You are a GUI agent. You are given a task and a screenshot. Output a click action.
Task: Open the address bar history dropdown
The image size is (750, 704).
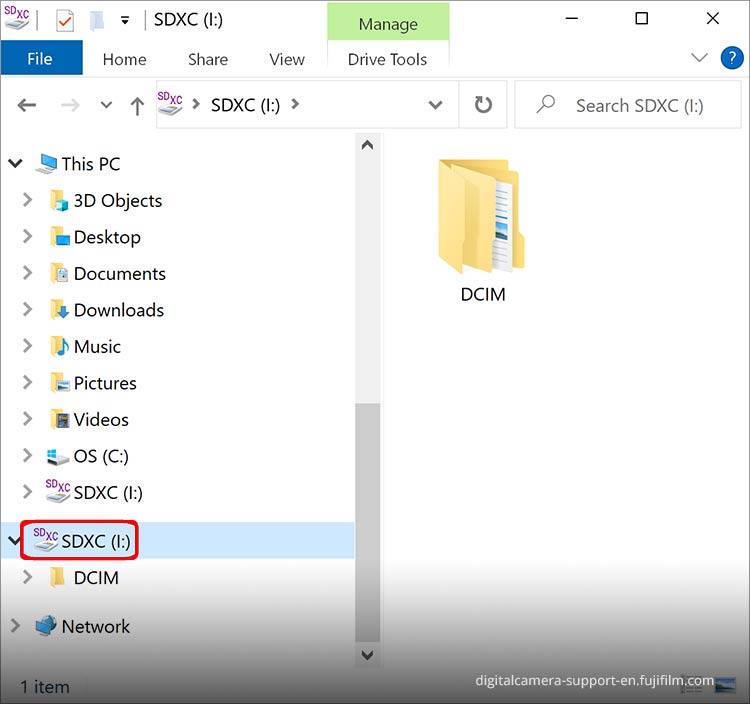click(x=435, y=105)
